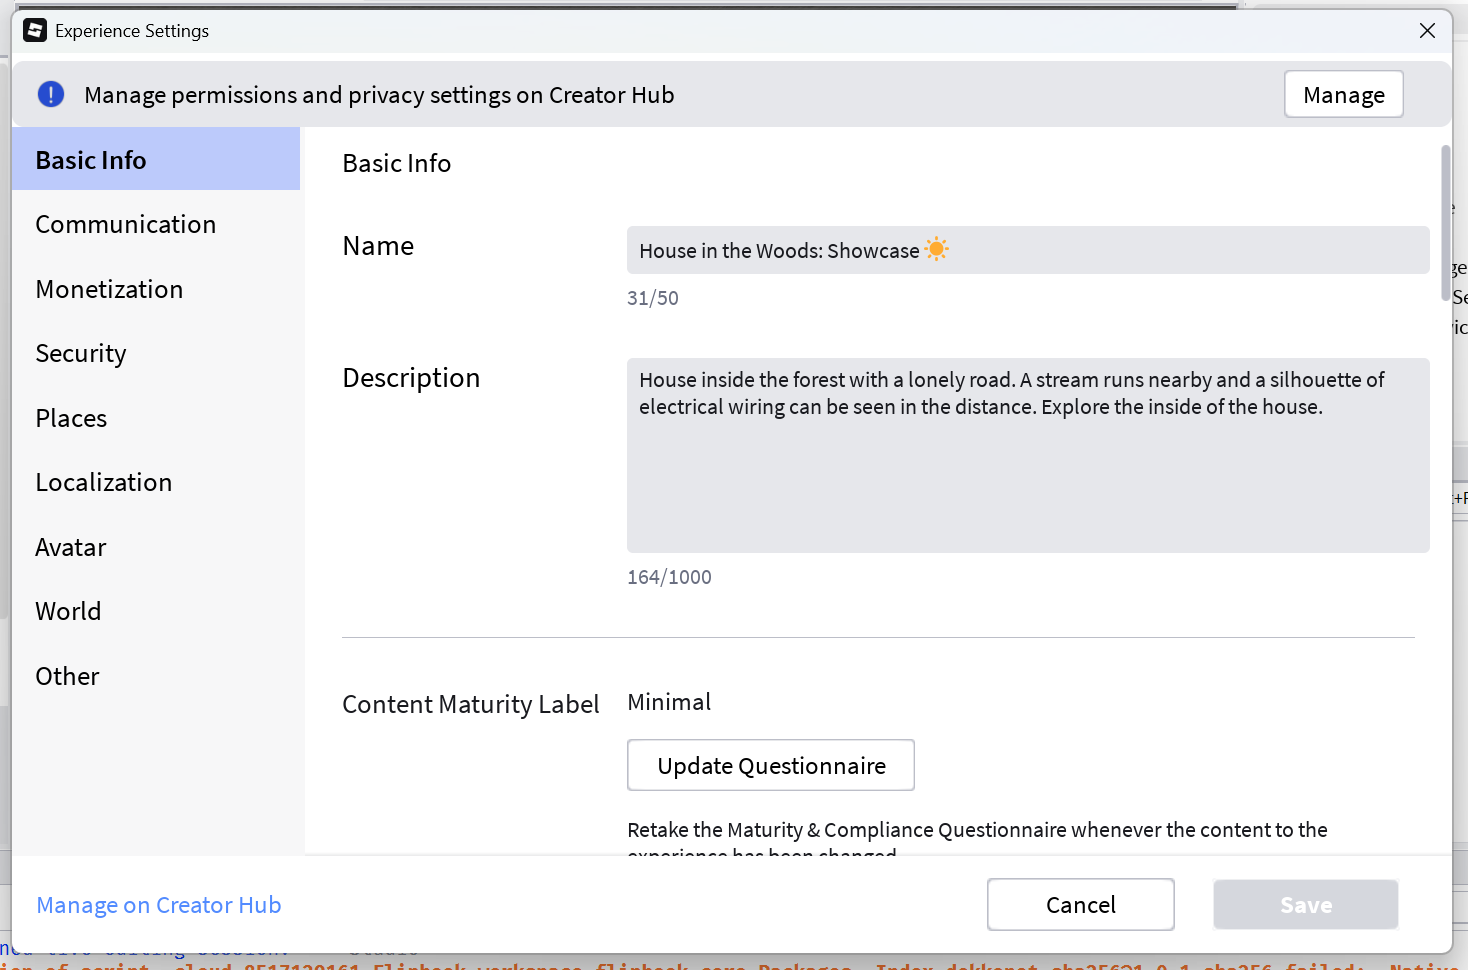Click the Name input field
This screenshot has height=970, width=1468.
pyautogui.click(x=1028, y=250)
